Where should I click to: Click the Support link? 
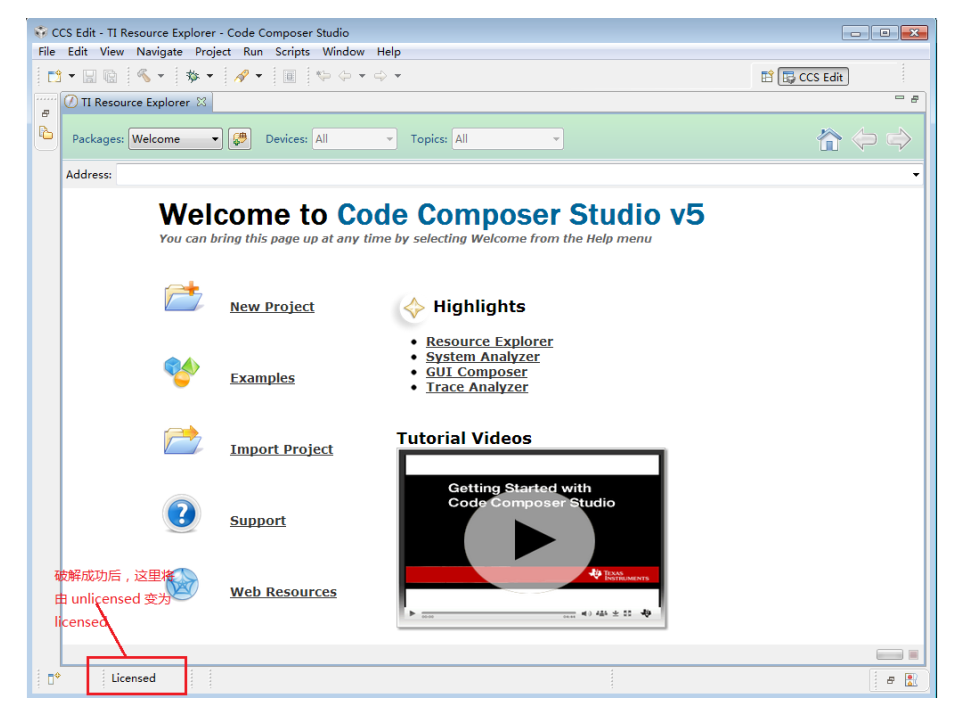[x=258, y=520]
